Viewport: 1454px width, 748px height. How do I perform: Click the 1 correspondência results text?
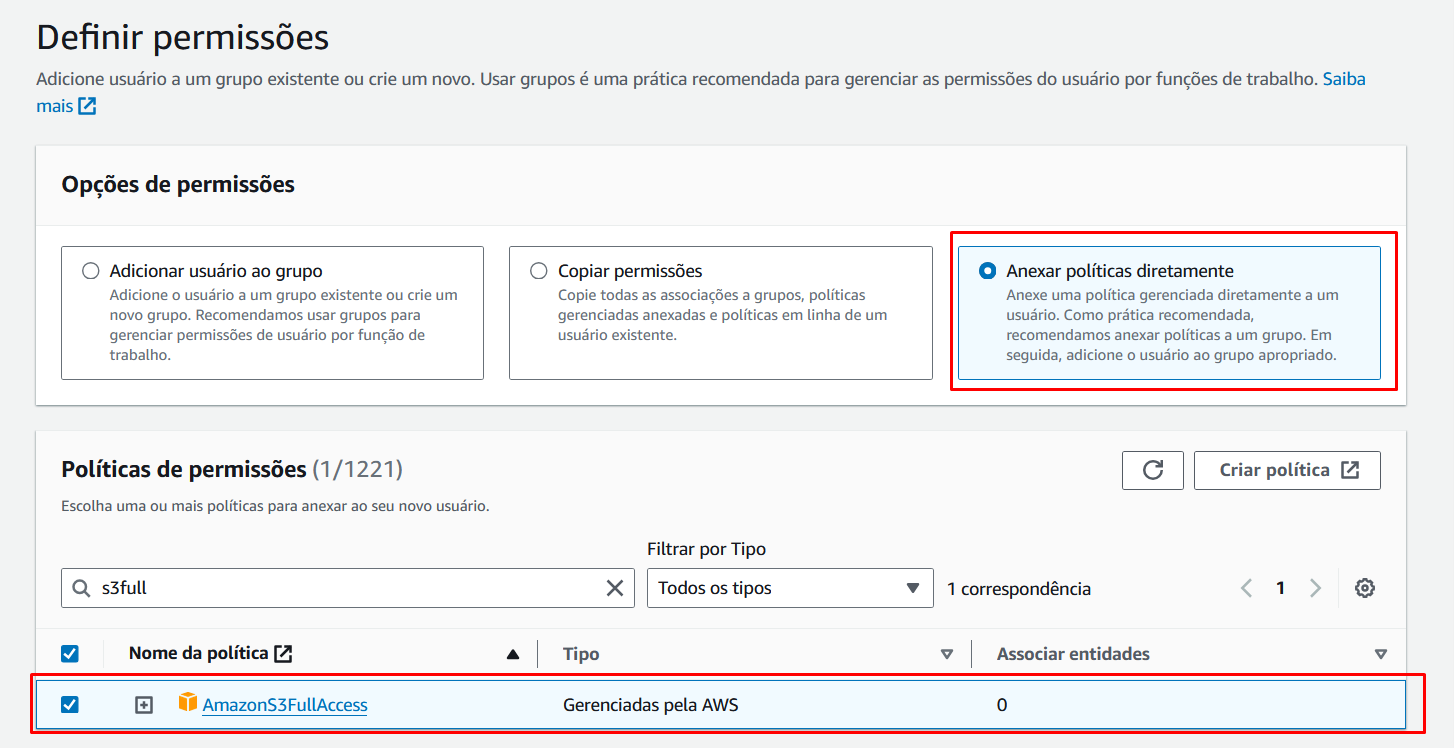click(1019, 589)
